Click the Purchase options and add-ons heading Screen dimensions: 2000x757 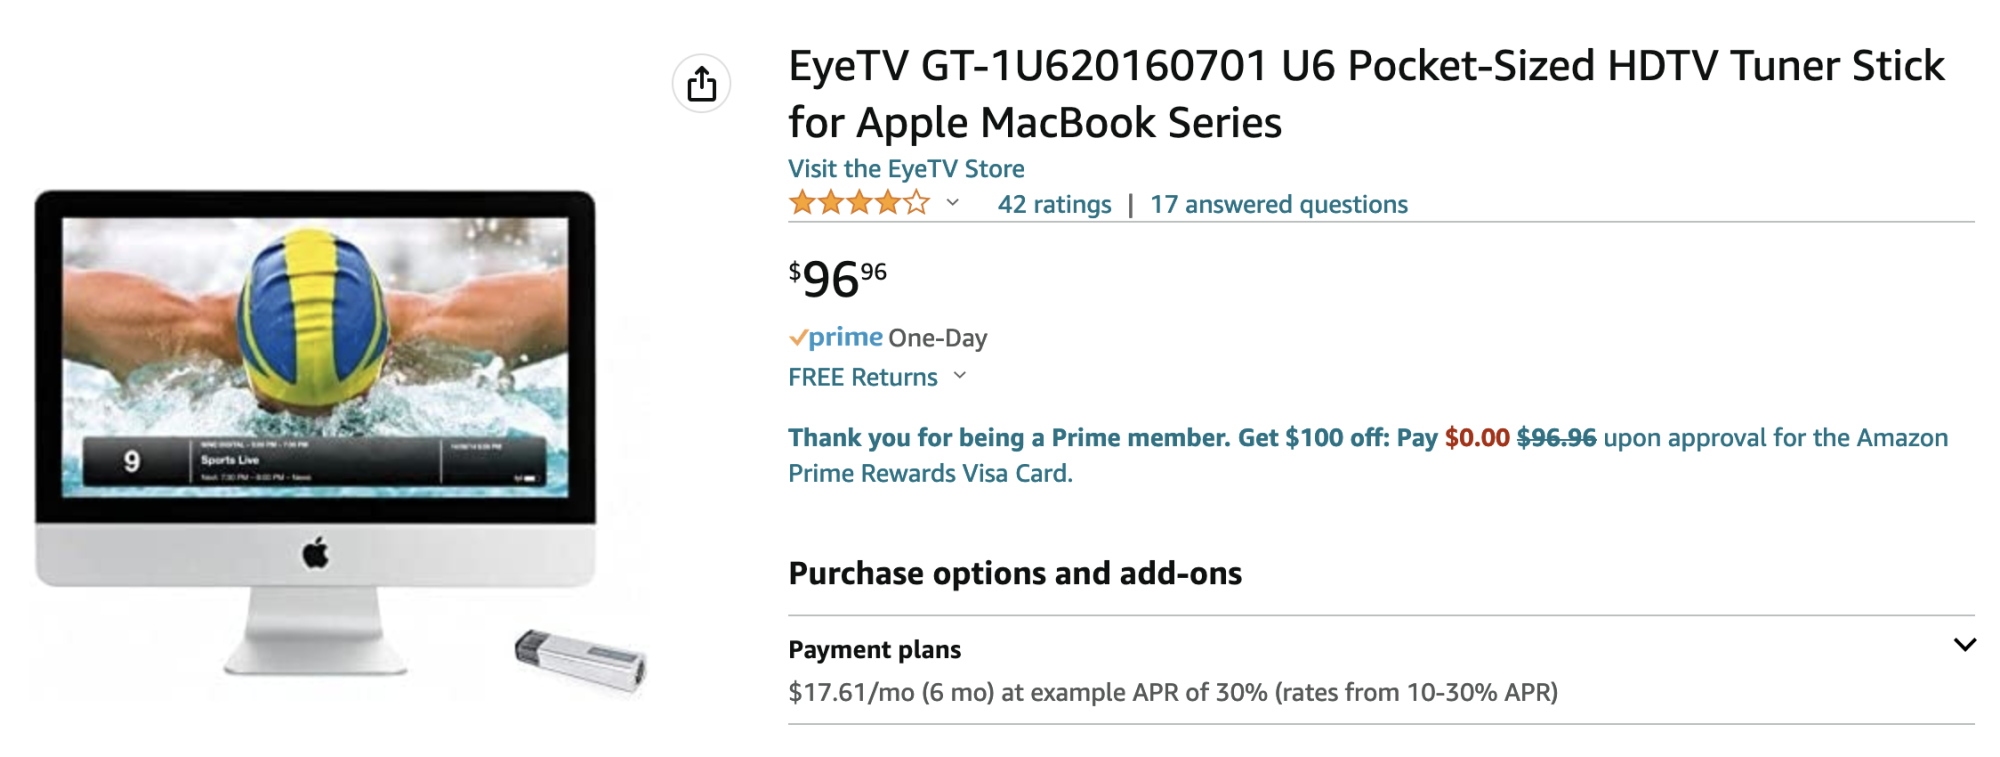click(1014, 574)
